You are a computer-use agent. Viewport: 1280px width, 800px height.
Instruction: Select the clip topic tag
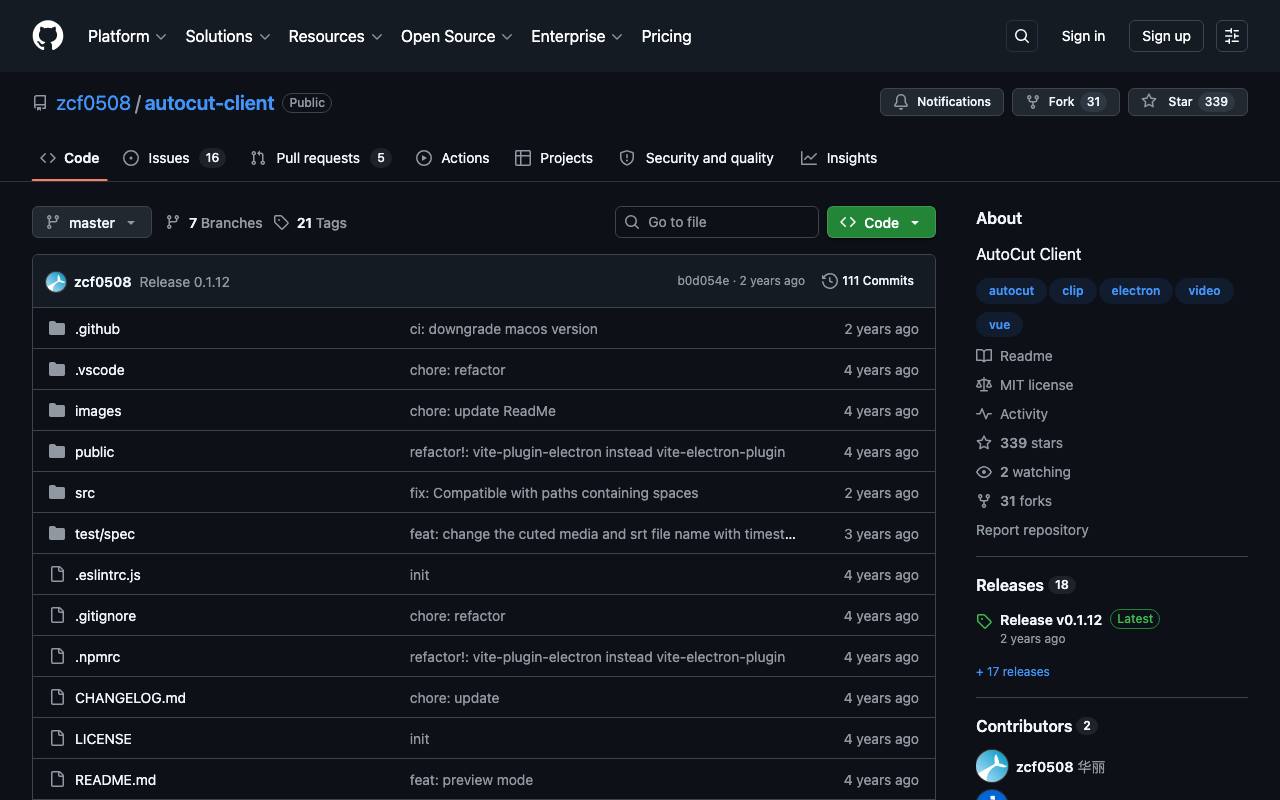click(1073, 291)
